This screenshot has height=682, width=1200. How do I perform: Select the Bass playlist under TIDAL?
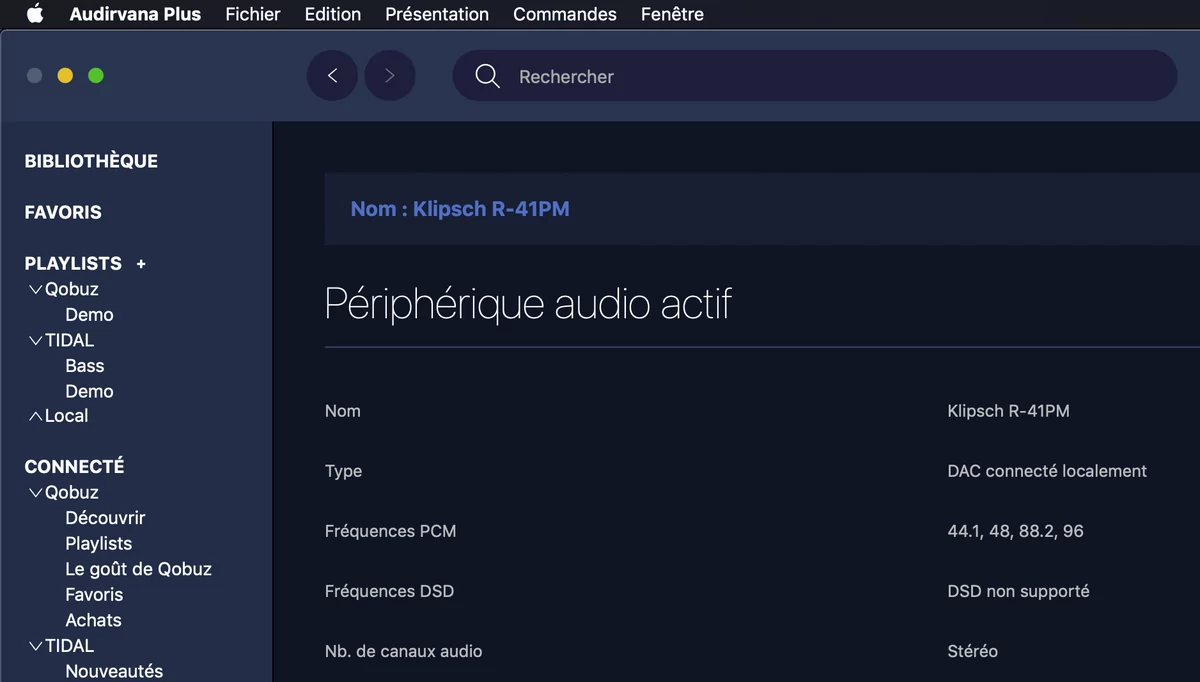[85, 366]
